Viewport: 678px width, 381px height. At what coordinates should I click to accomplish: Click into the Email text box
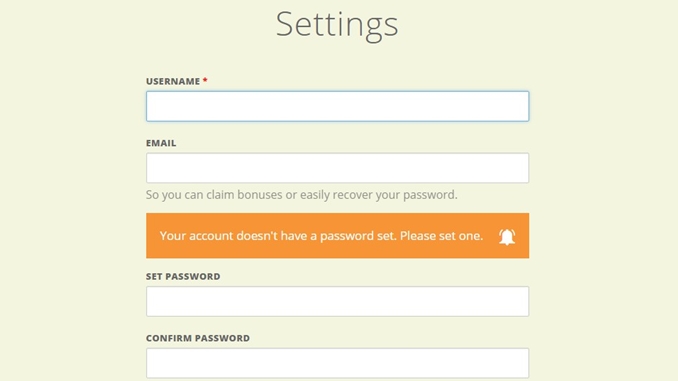(x=337, y=168)
